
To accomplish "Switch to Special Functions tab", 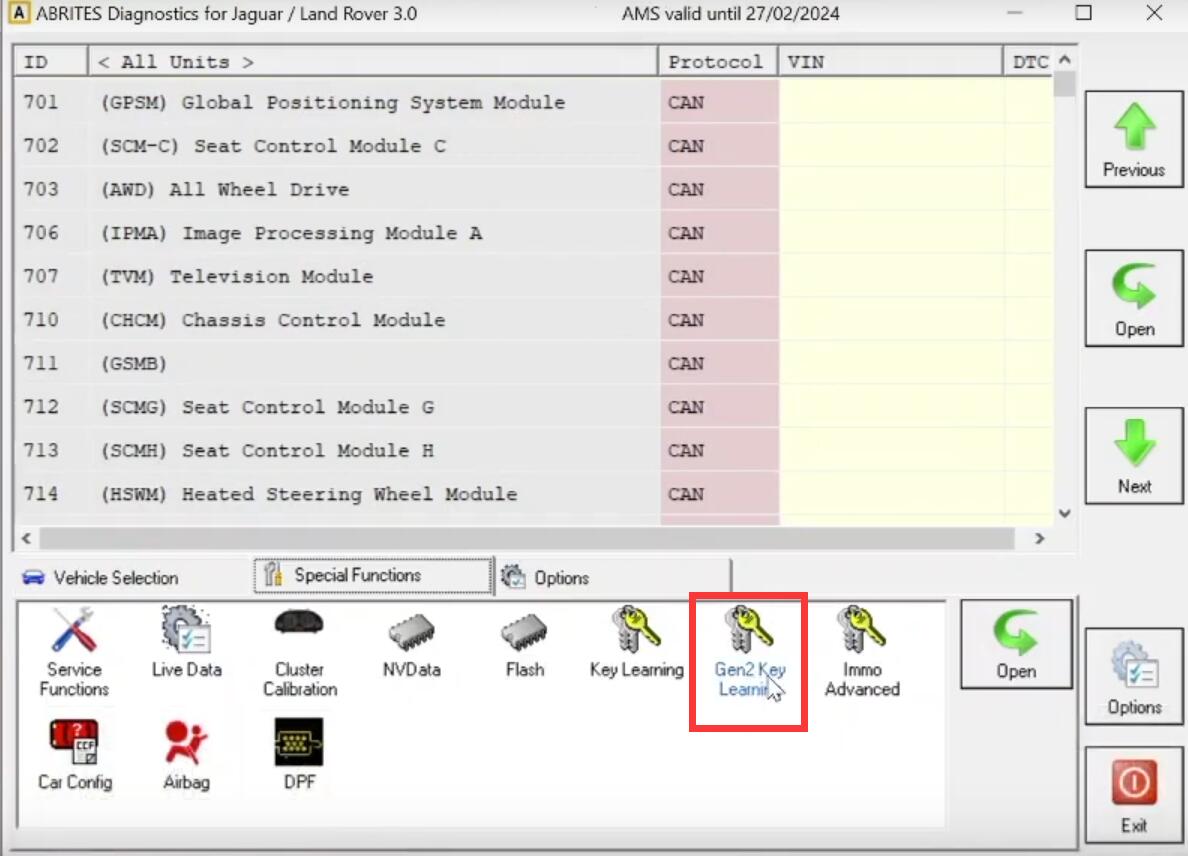I will [373, 576].
